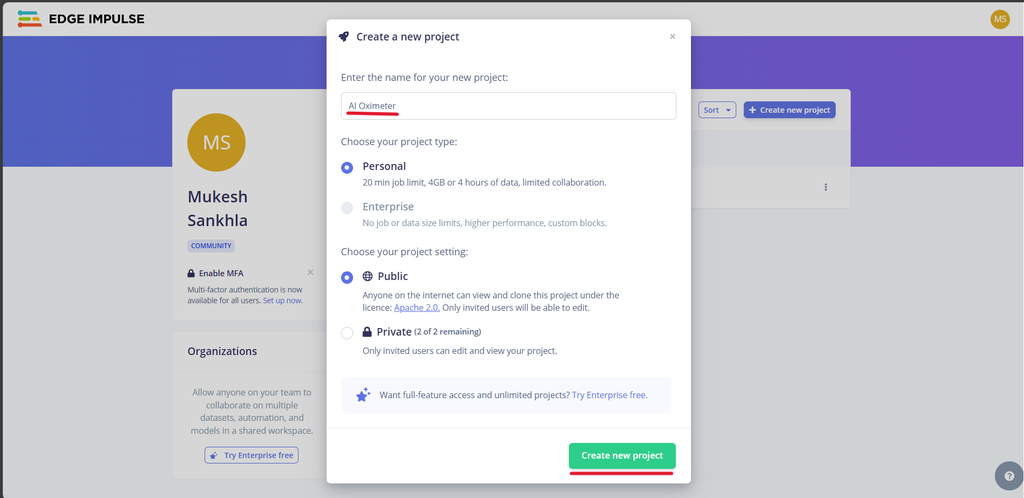The width and height of the screenshot is (1024, 498).
Task: Close the Create a new project dialog
Action: [672, 37]
